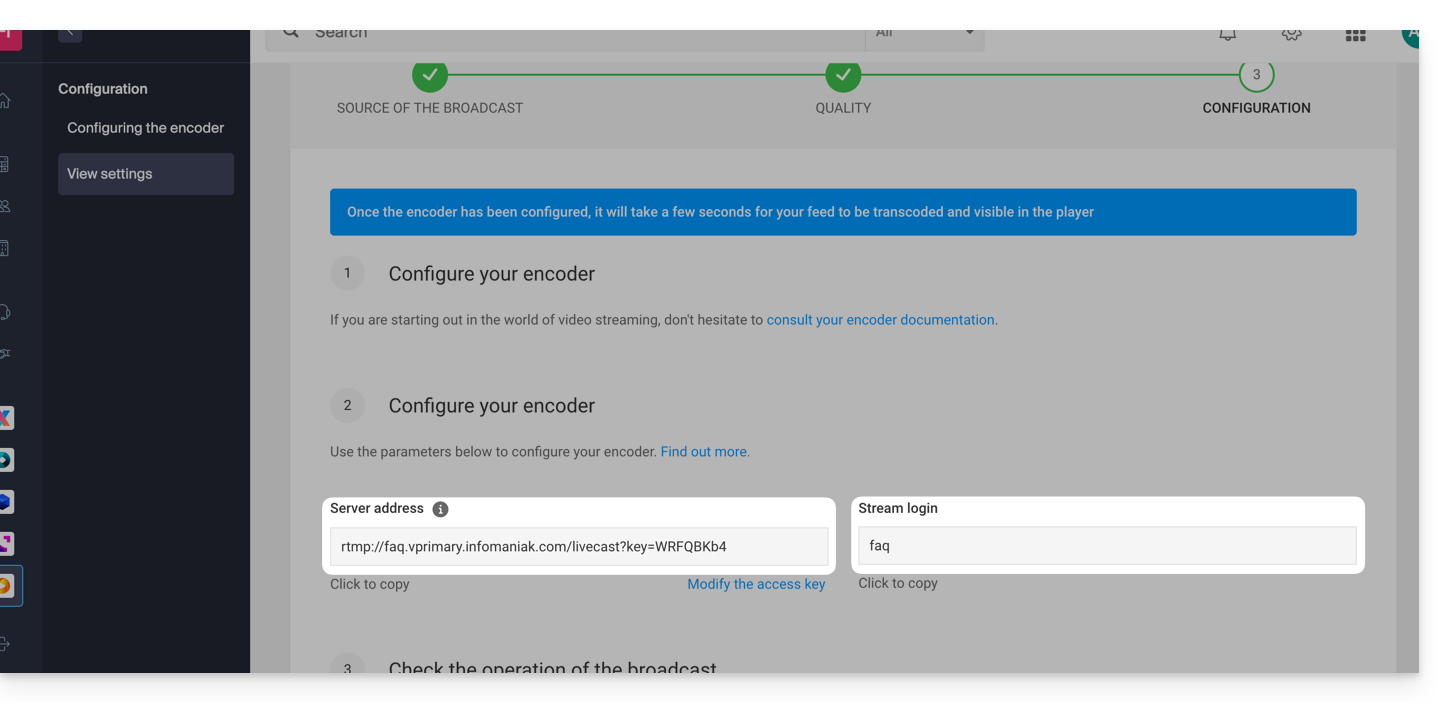1449x703 pixels.
Task: Click the Source of the Broadcast checkmark
Action: (430, 75)
